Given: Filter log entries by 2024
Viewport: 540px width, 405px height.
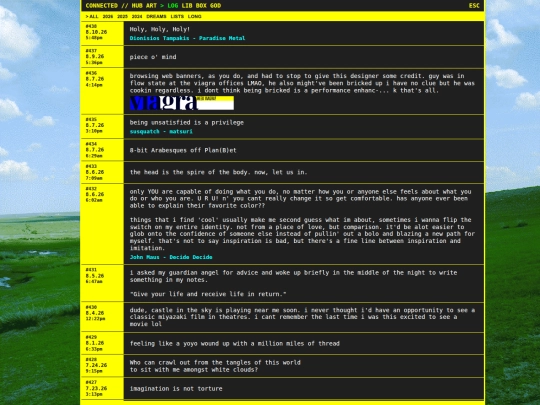Looking at the screenshot, I should click(x=137, y=16).
